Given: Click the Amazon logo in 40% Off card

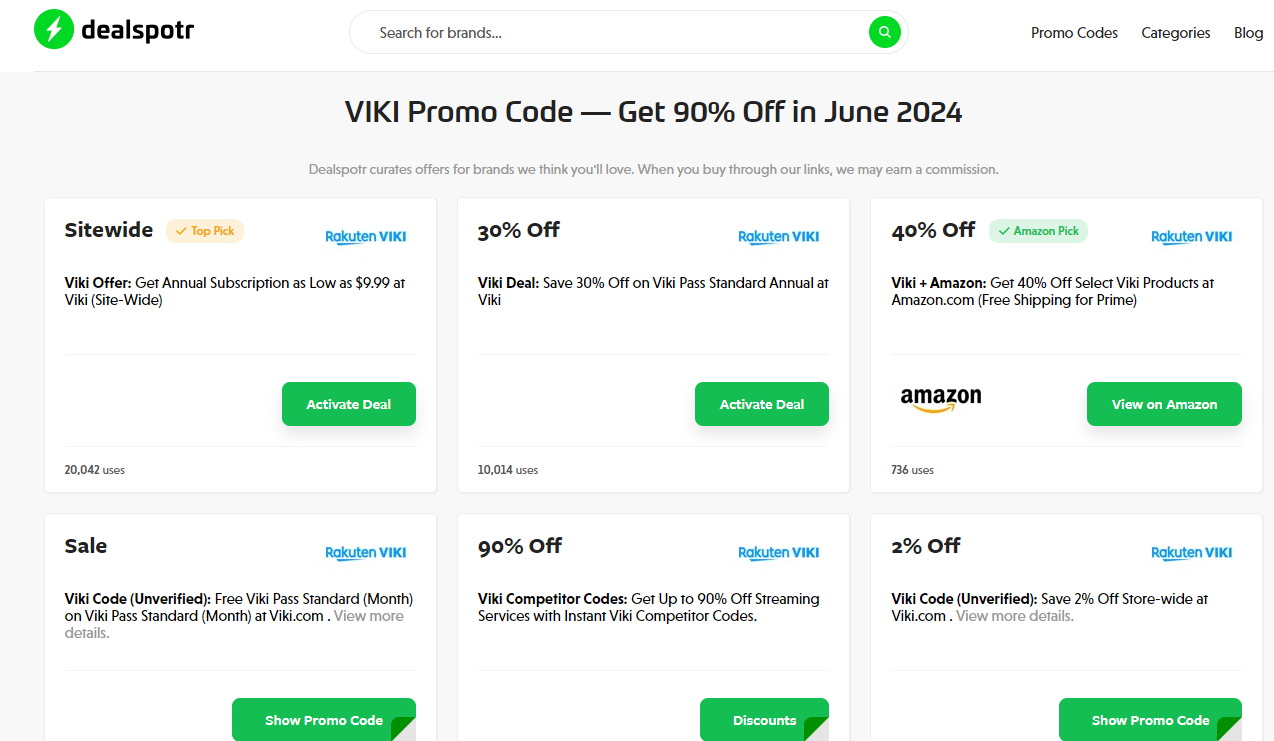Looking at the screenshot, I should (940, 399).
